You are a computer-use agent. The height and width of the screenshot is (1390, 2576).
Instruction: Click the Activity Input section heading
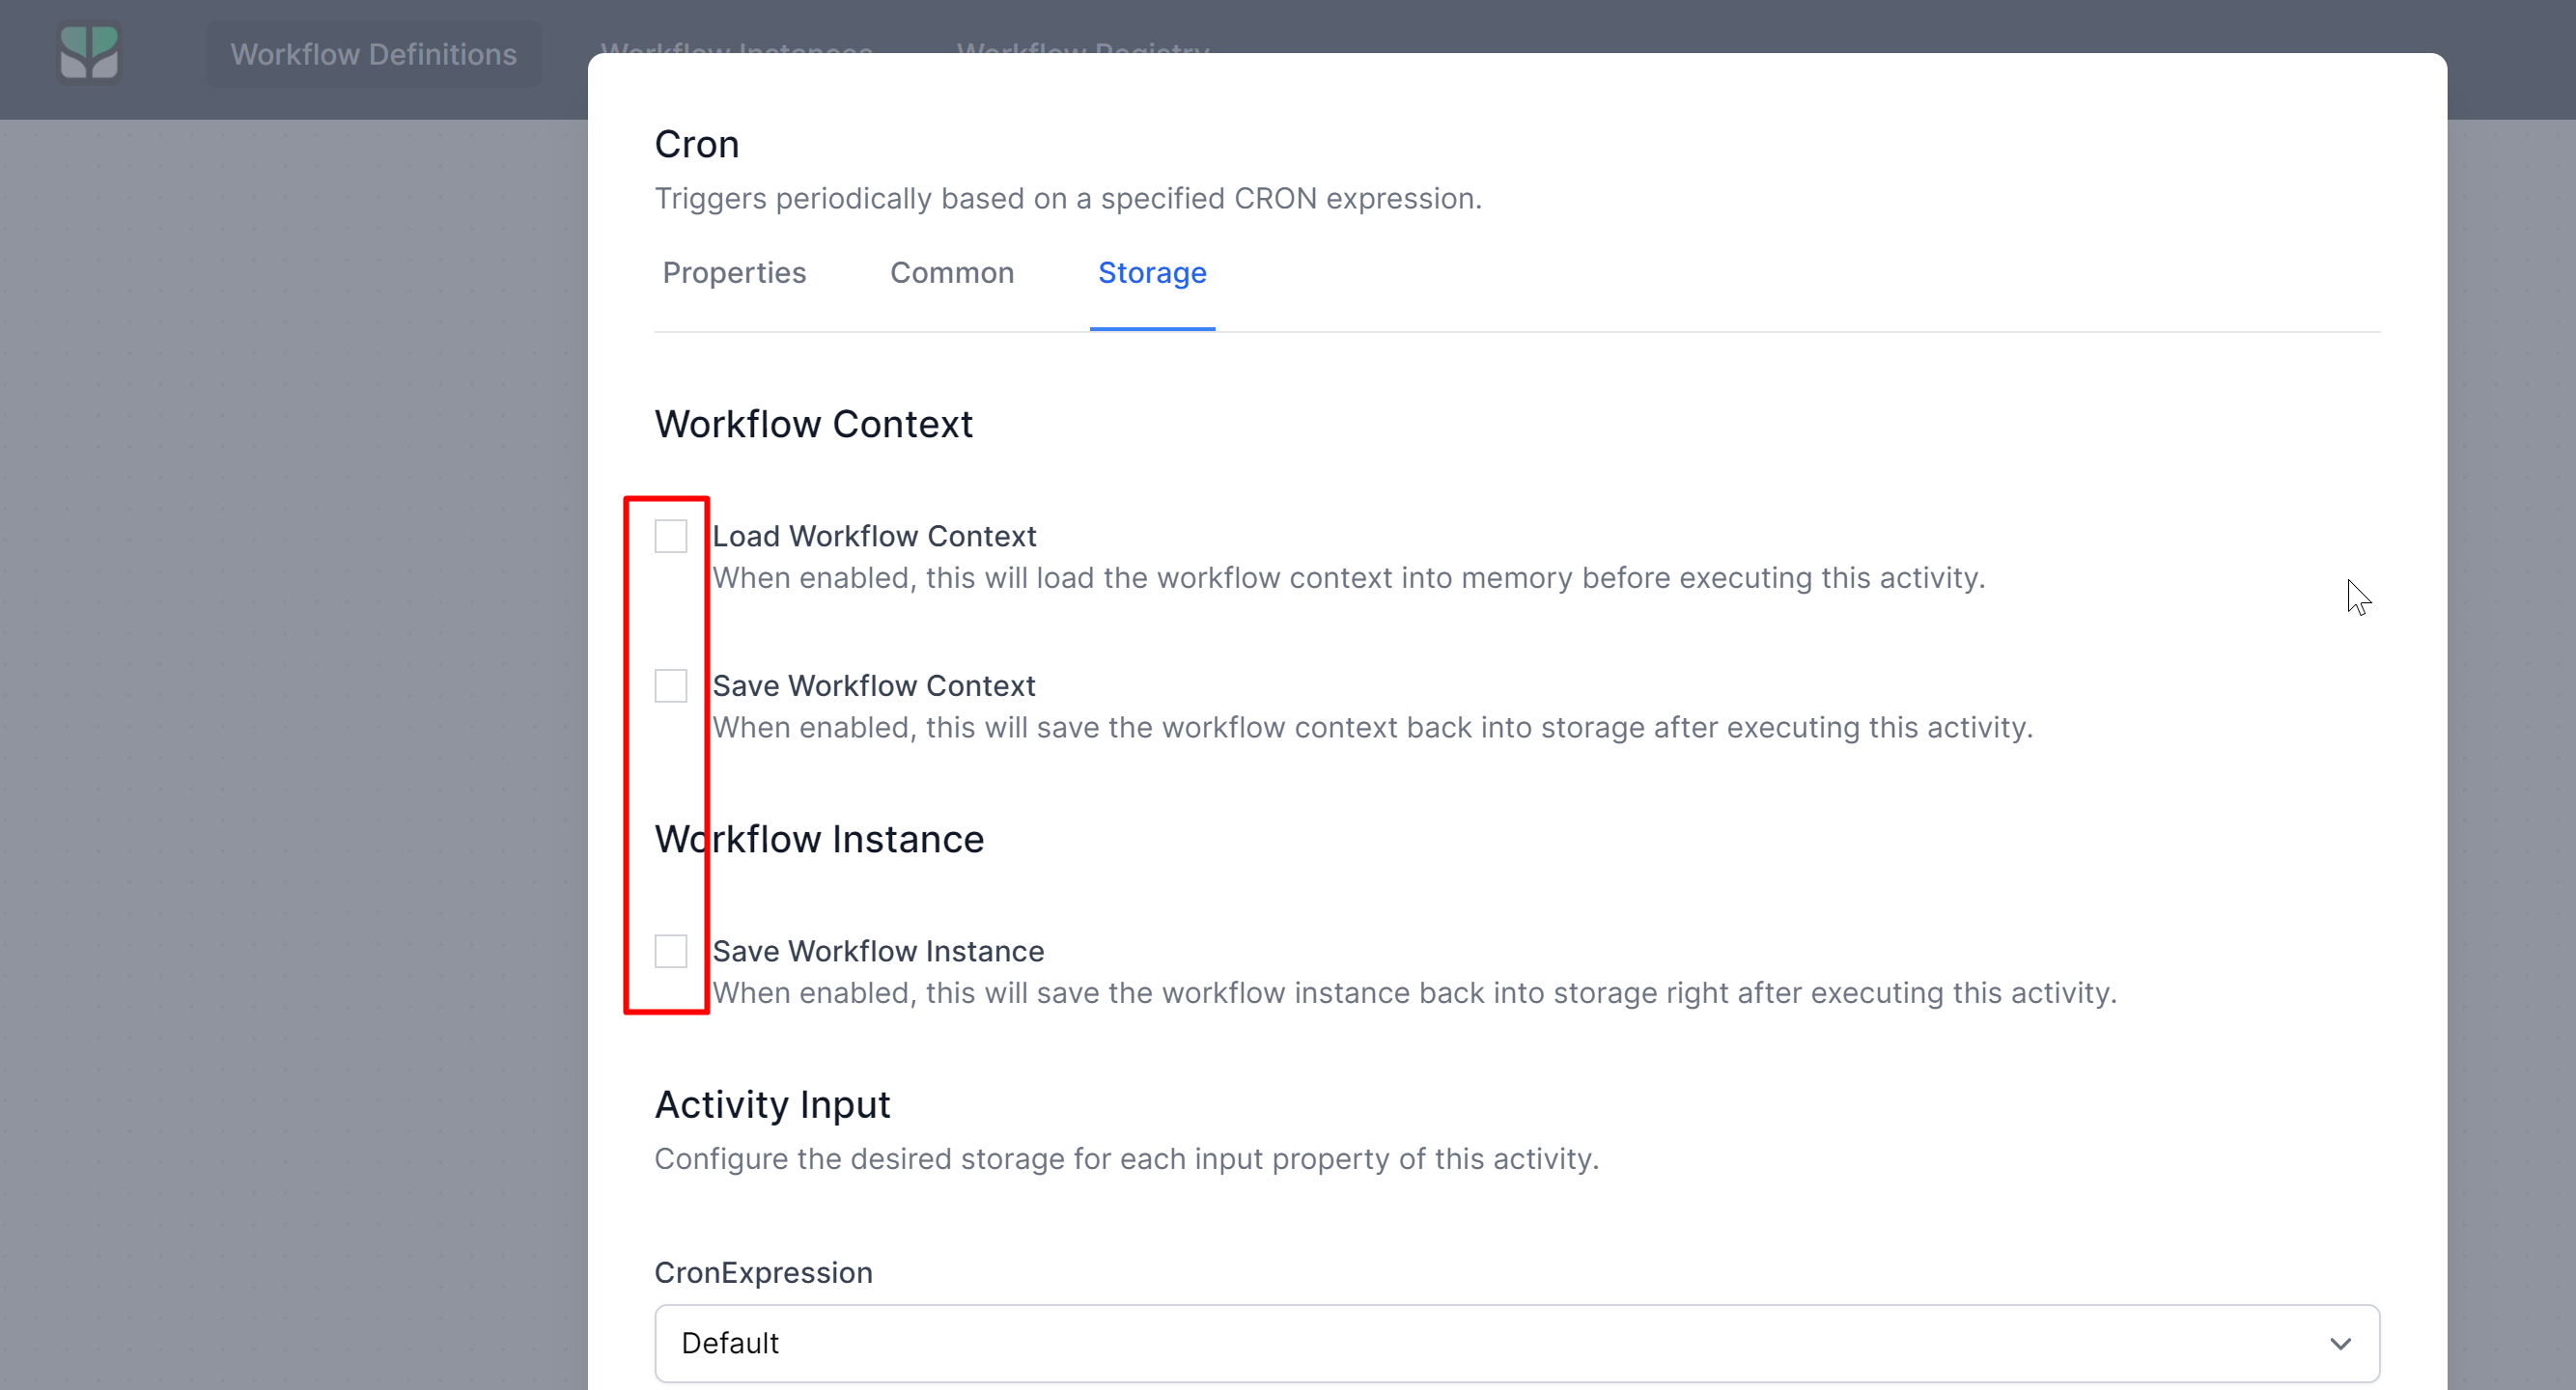(771, 1104)
